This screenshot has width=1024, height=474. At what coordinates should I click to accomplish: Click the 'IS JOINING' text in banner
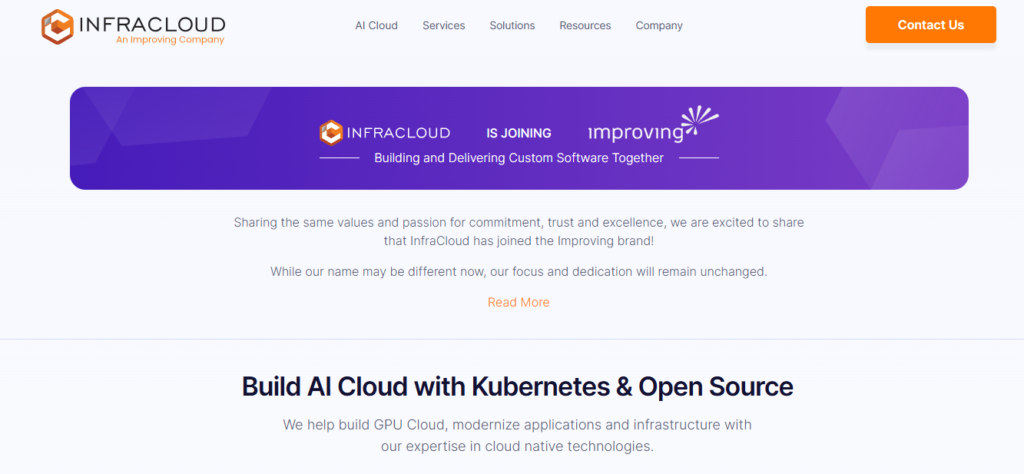click(519, 133)
